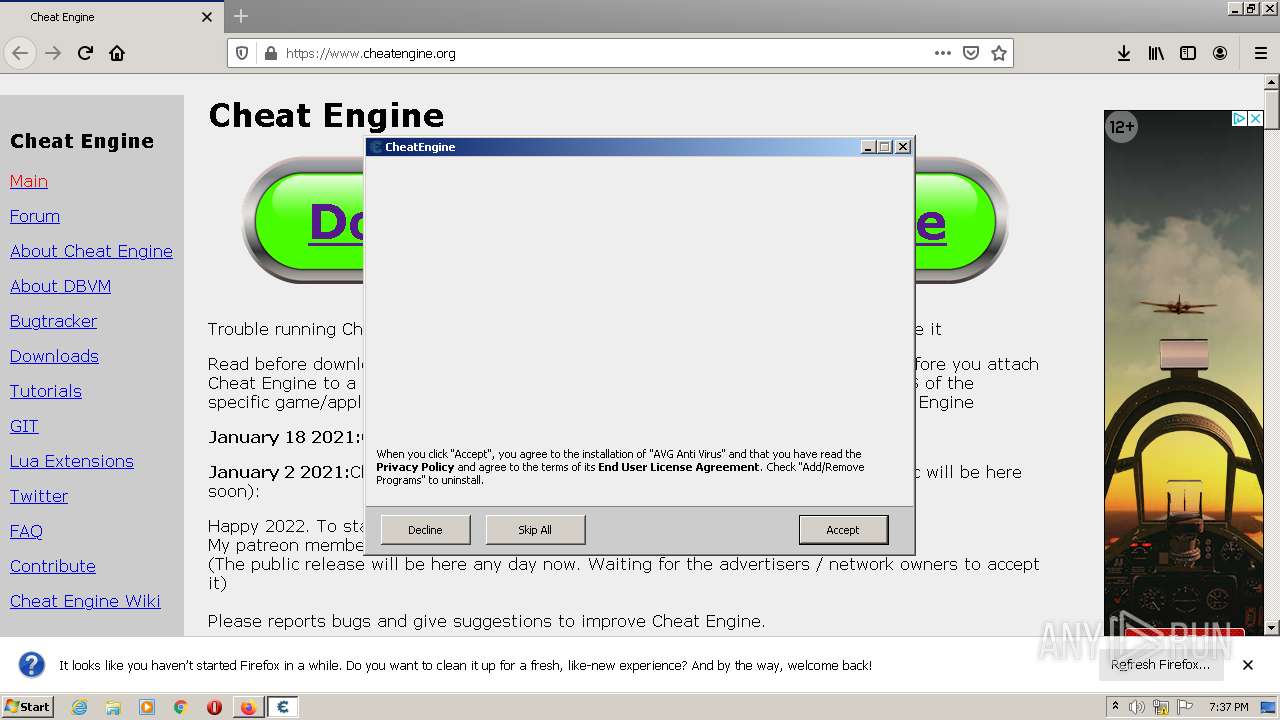Image resolution: width=1280 pixels, height=720 pixels.
Task: Open the GIT sidebar link
Action: [x=24, y=426]
